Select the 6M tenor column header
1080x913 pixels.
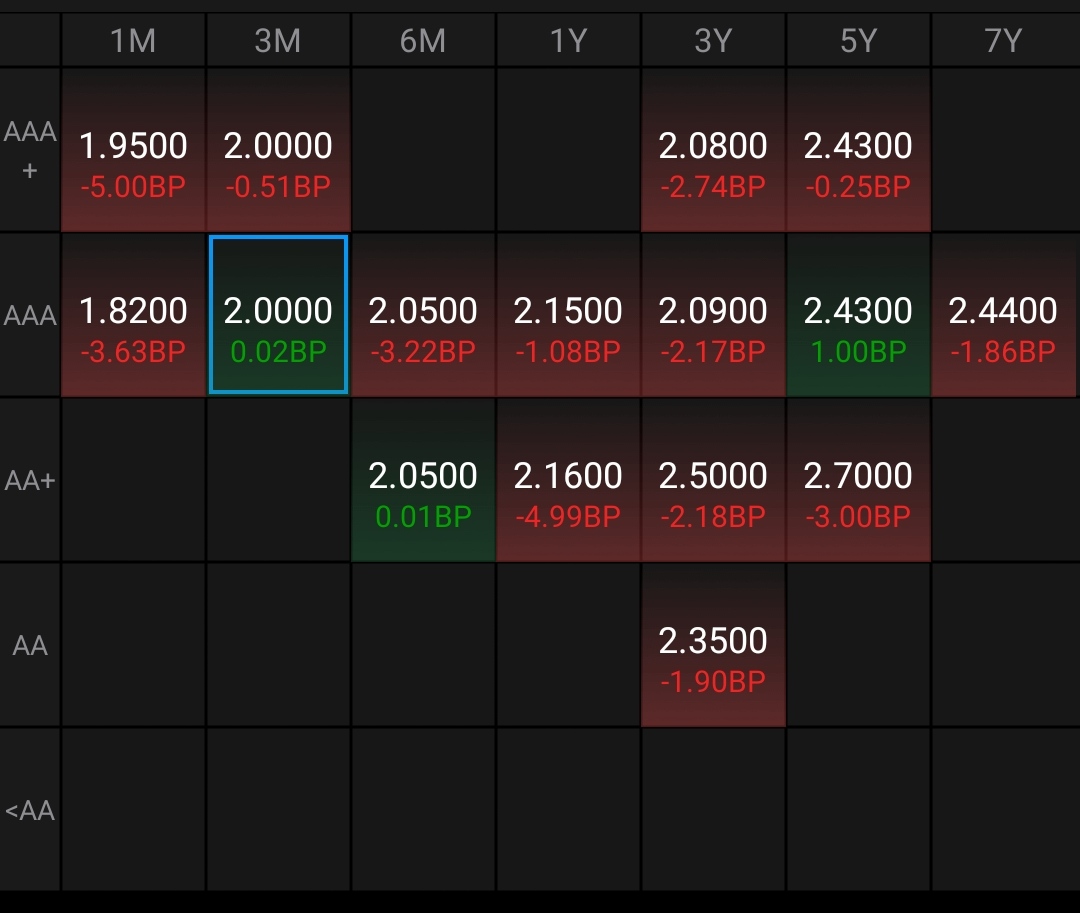(x=423, y=41)
